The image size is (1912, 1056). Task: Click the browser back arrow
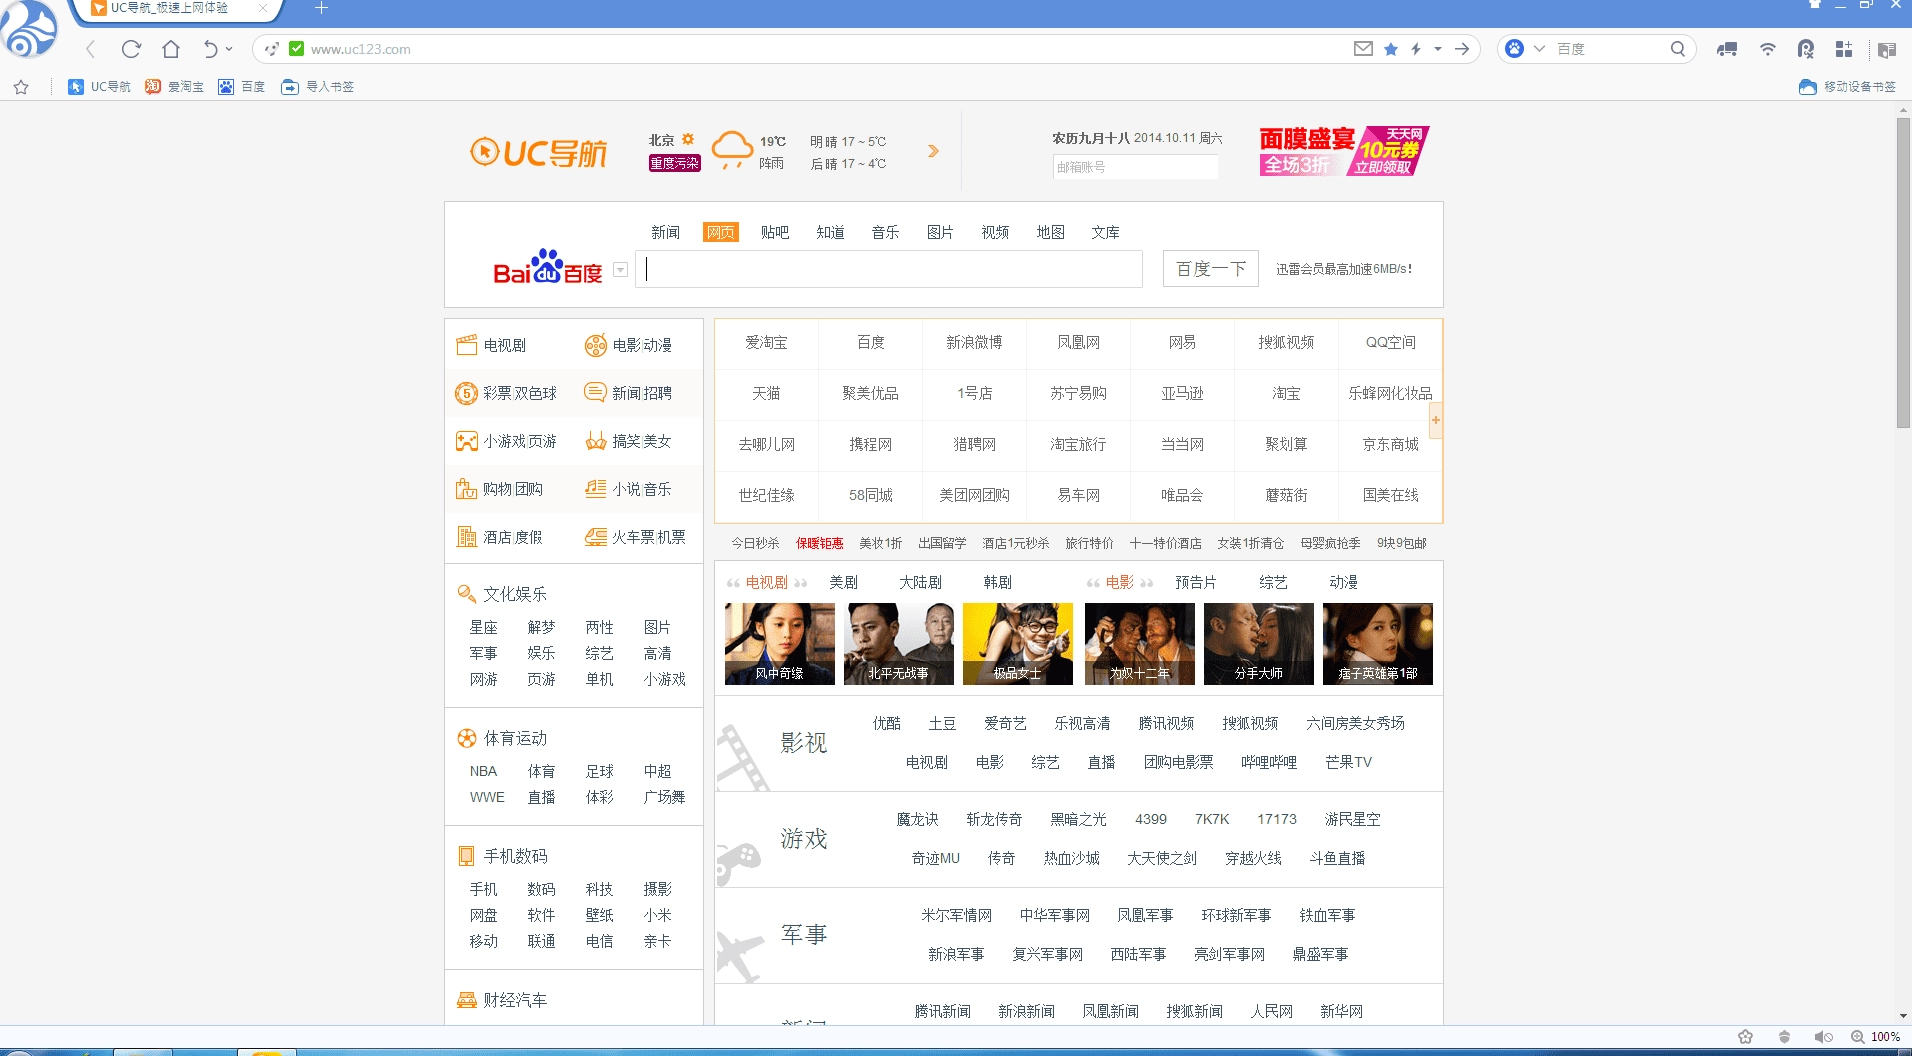pos(91,49)
